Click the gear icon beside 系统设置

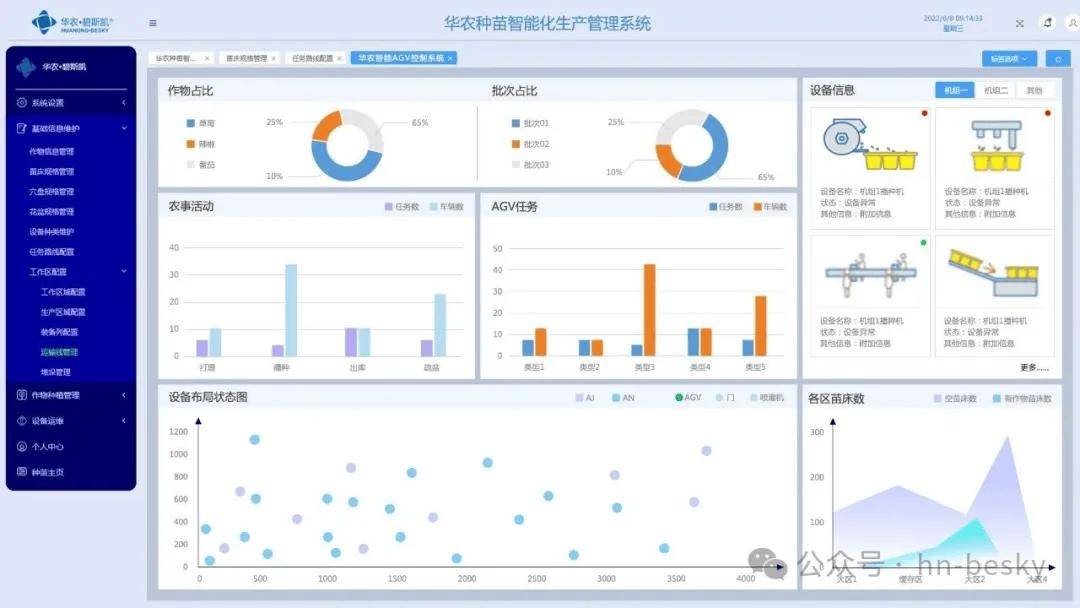[x=22, y=103]
